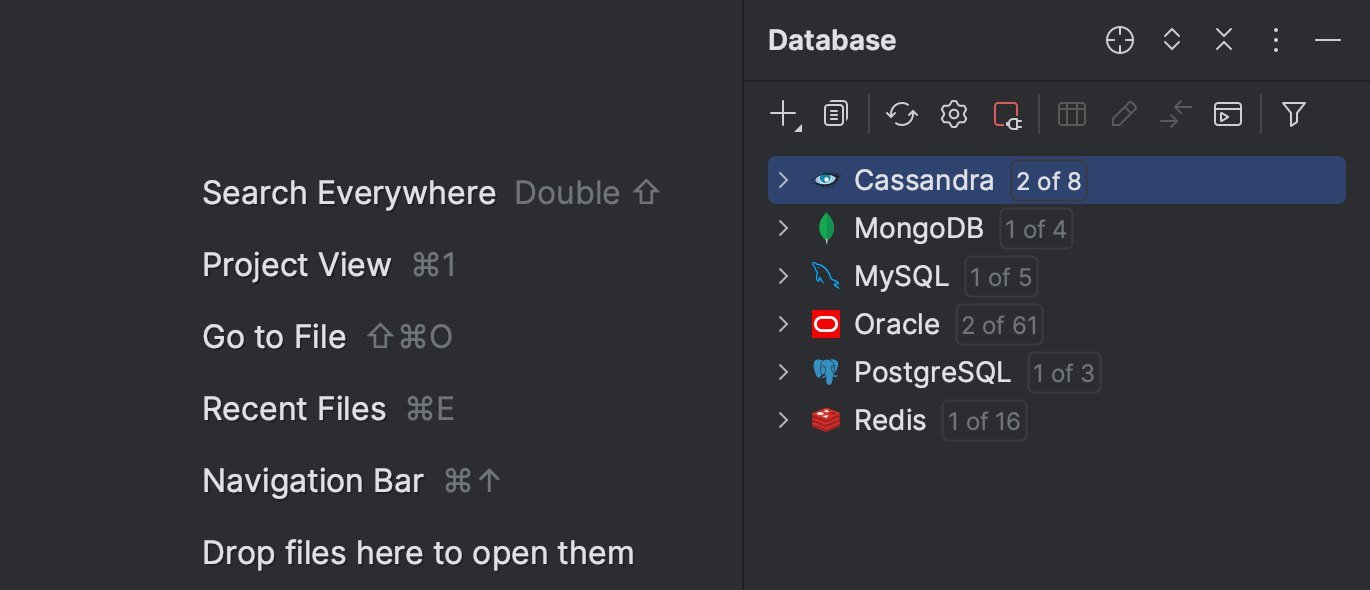Toggle the filter funnel in the Database toolbar
The height and width of the screenshot is (590, 1370).
coord(1293,113)
